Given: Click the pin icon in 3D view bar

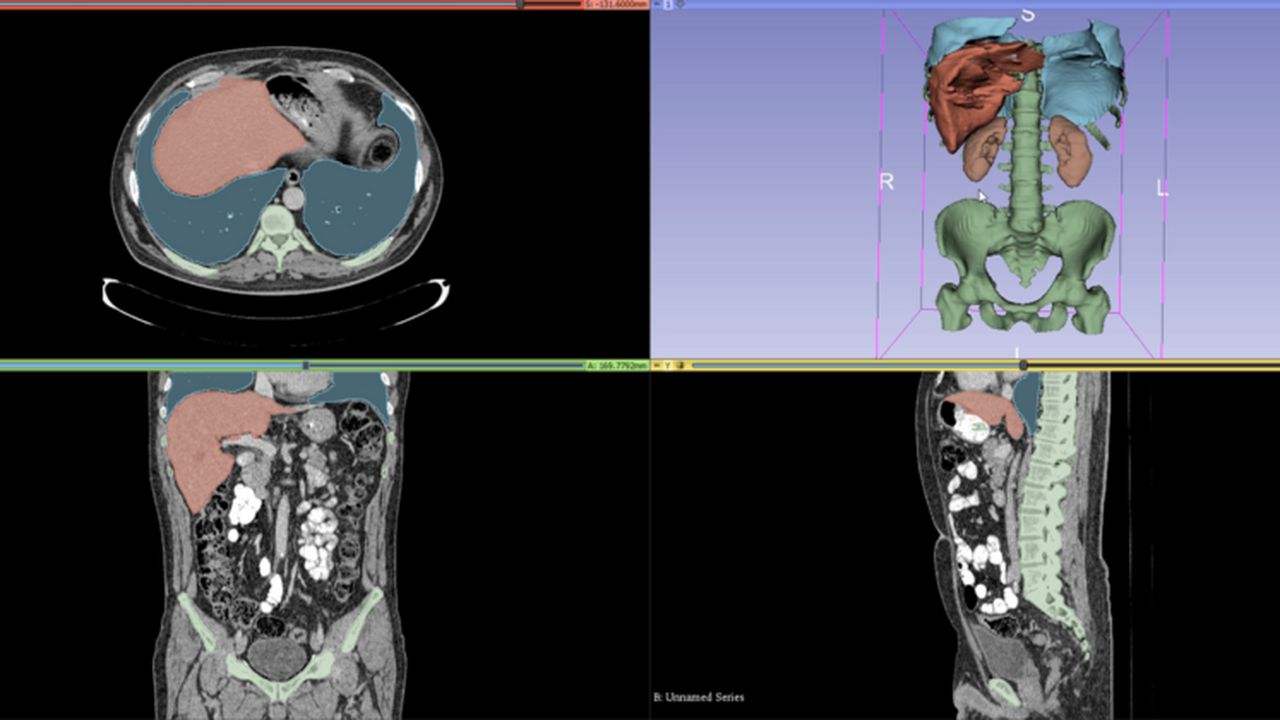Looking at the screenshot, I should coord(657,5).
